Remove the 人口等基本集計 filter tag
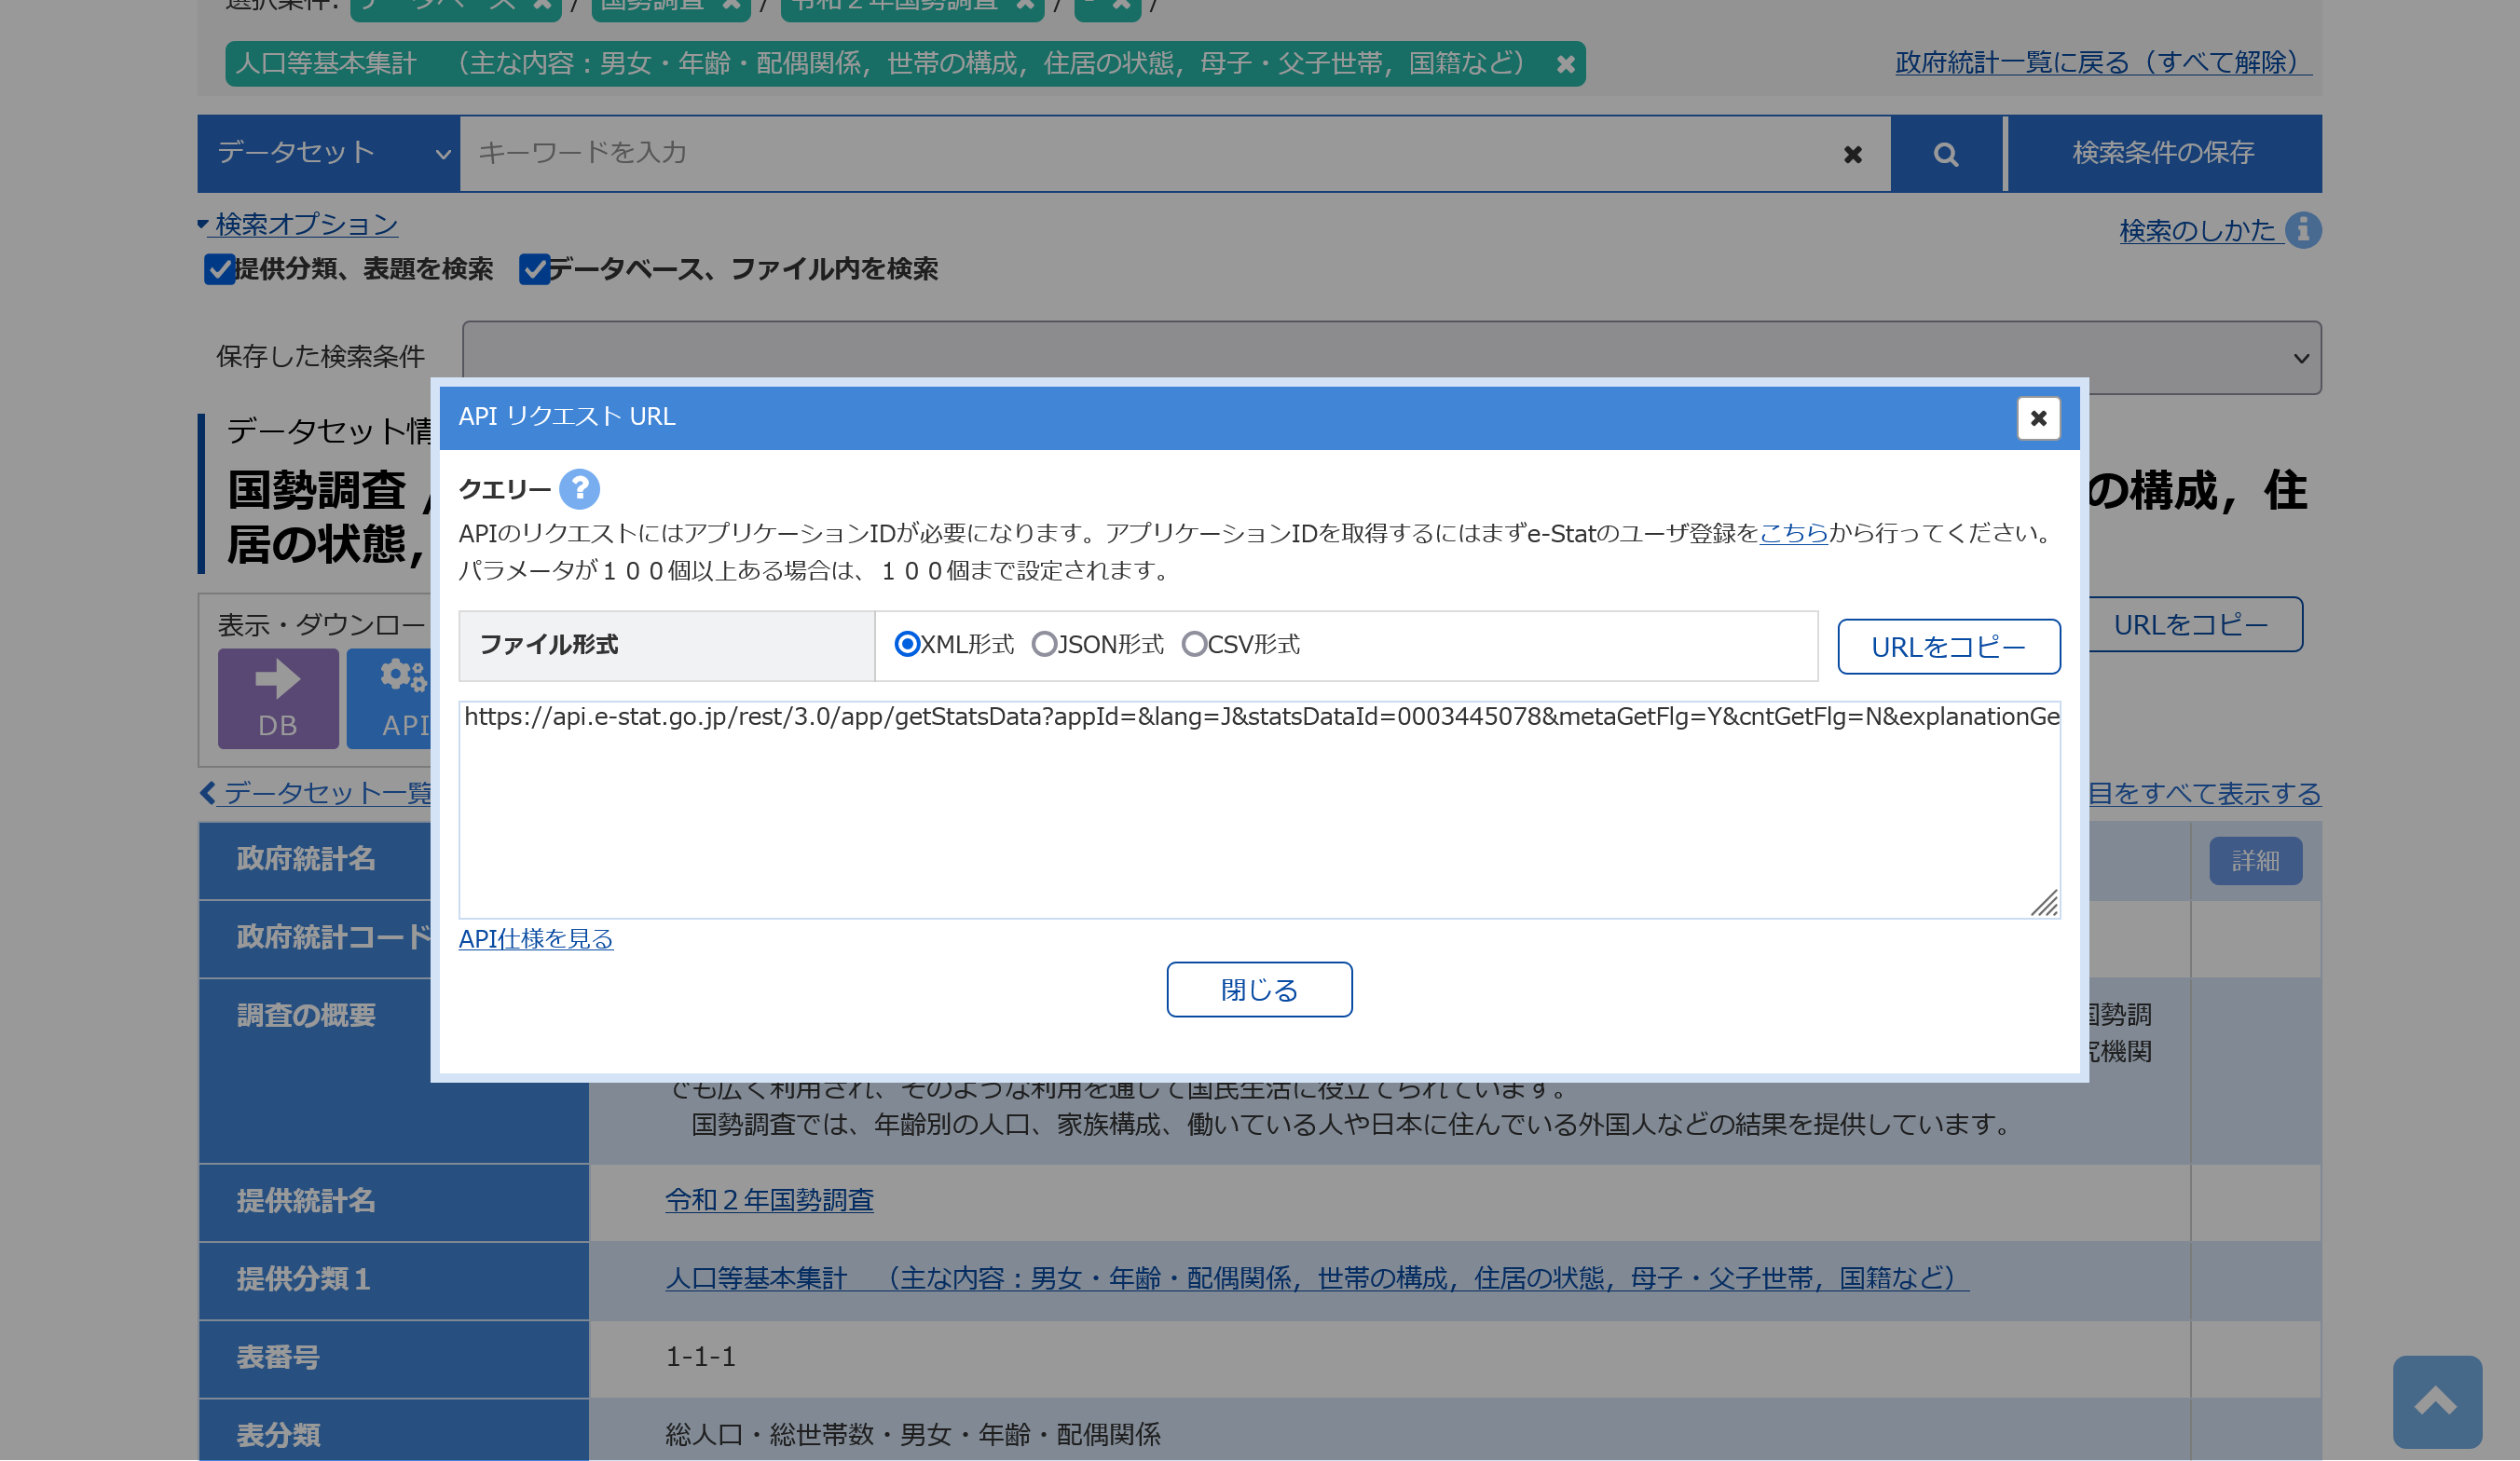This screenshot has height=1461, width=2520. [1565, 64]
